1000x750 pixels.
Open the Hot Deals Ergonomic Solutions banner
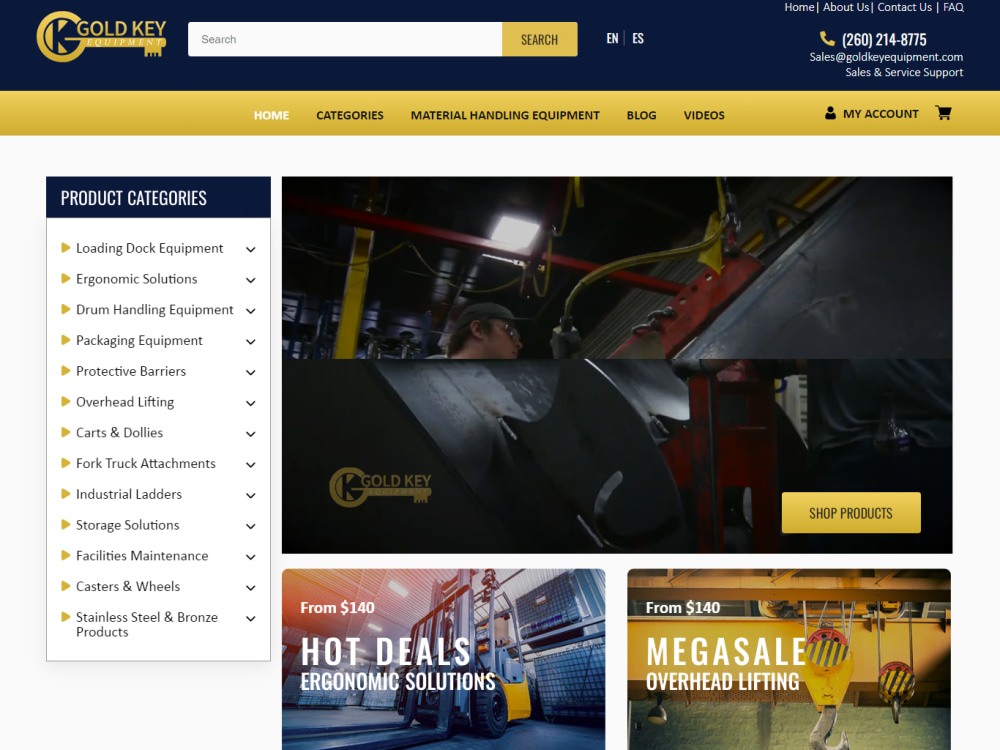click(443, 659)
